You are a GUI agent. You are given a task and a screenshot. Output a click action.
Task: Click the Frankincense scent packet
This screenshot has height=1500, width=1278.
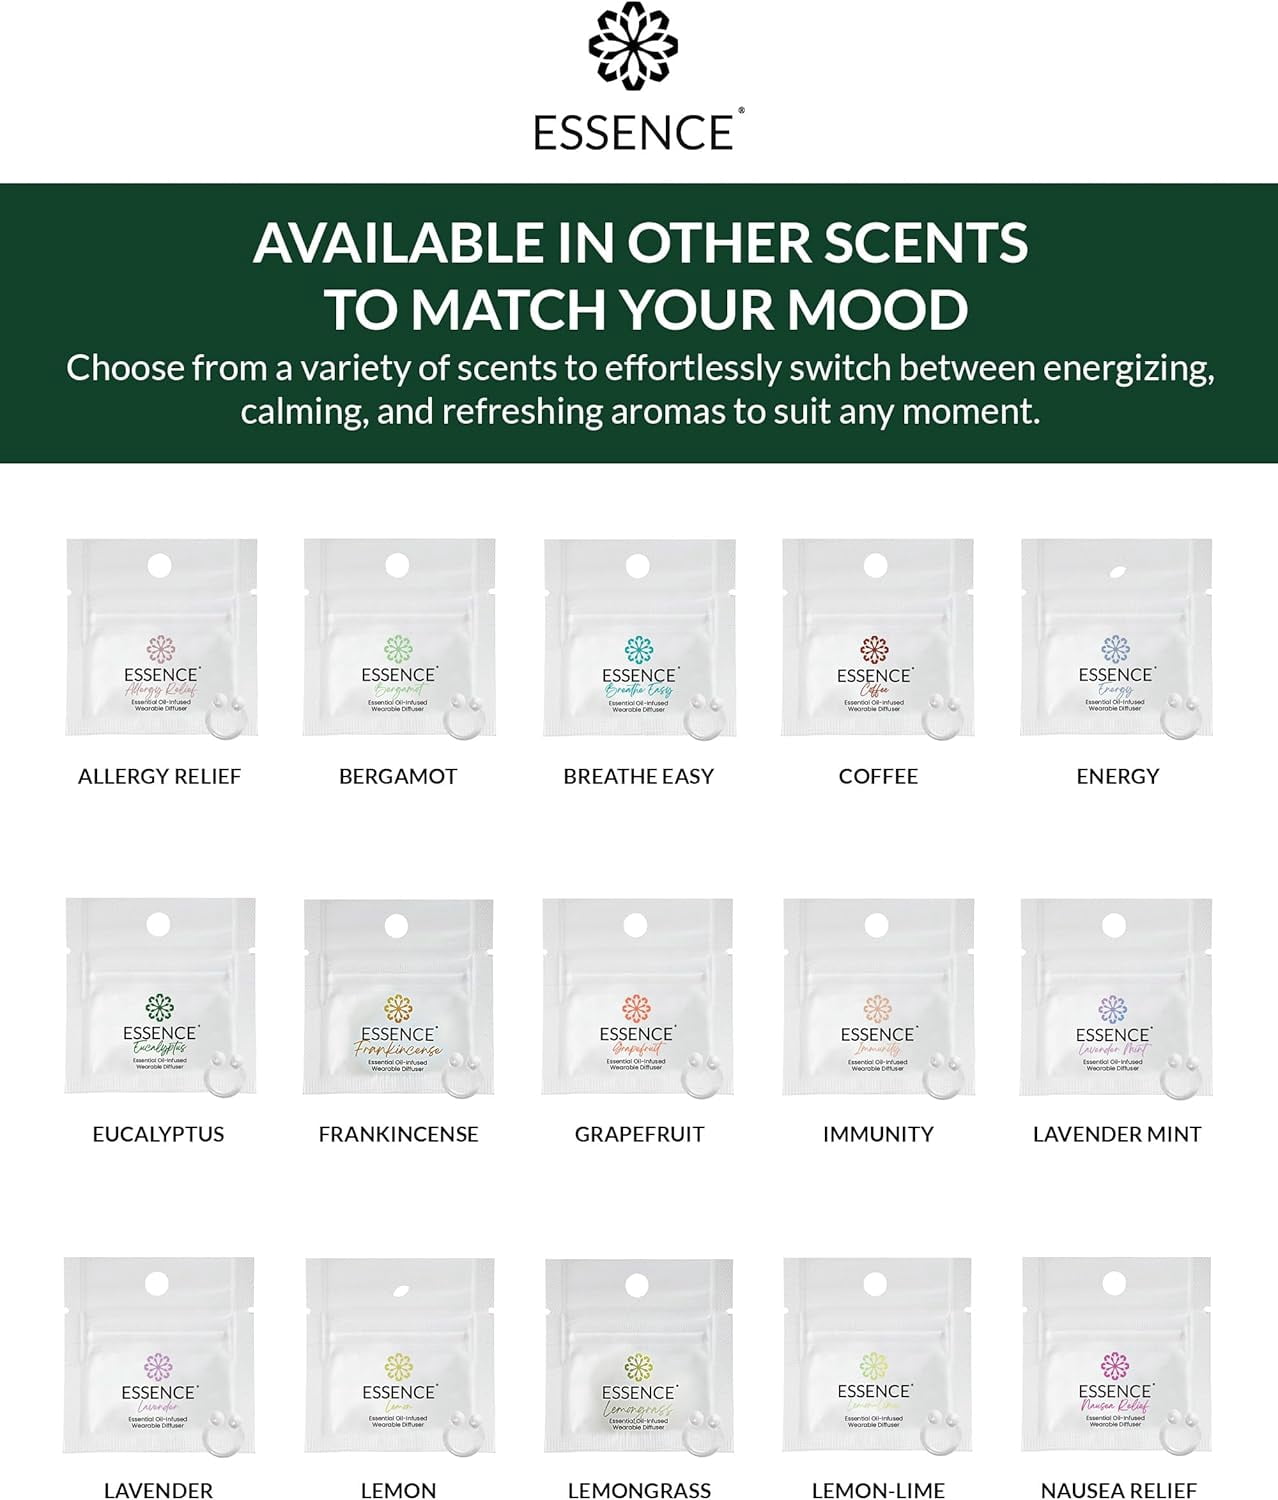tap(398, 997)
